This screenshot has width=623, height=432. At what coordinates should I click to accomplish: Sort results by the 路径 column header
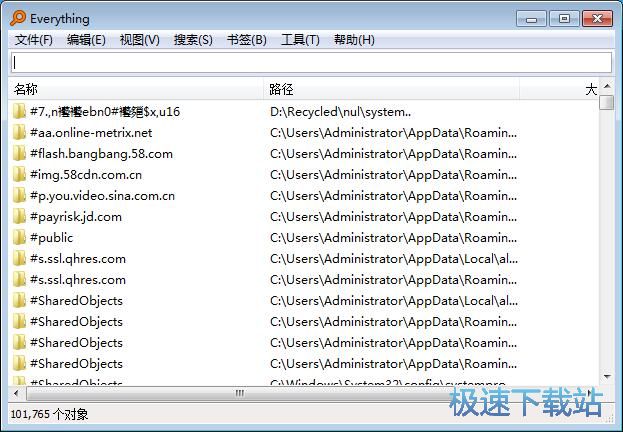(392, 89)
